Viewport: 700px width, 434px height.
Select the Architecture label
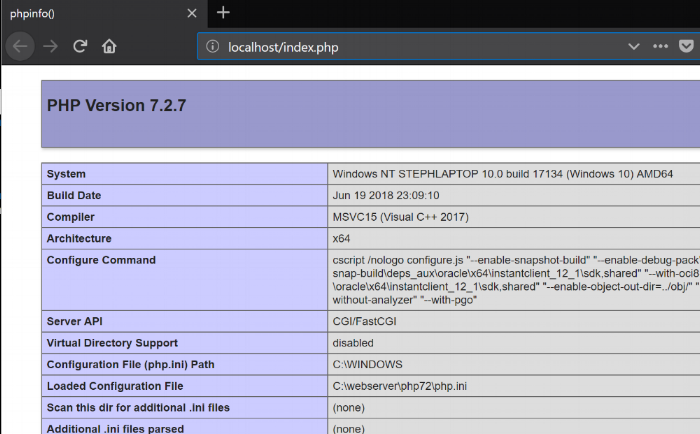79,238
